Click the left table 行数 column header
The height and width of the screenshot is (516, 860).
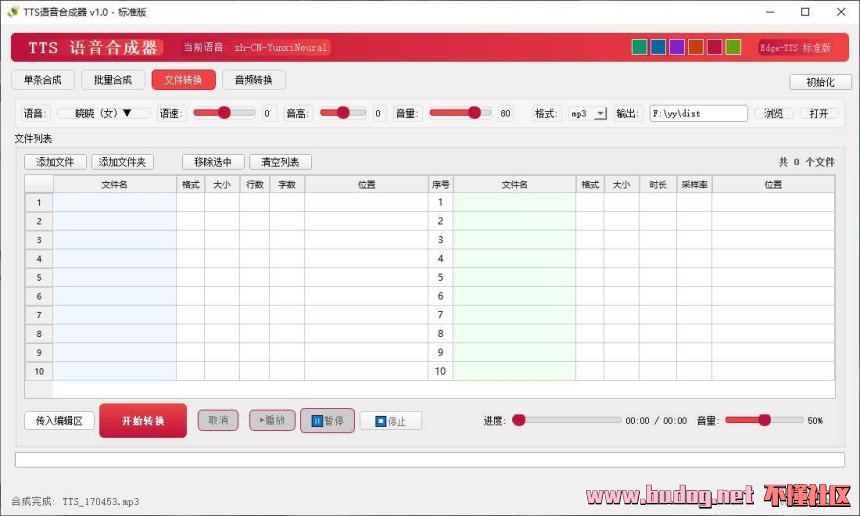point(254,185)
